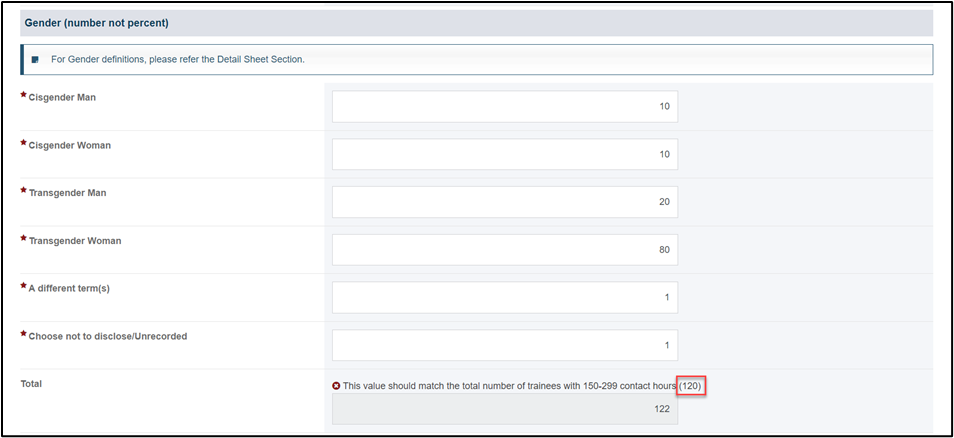Click the highlighted (120) value in error message

(692, 386)
